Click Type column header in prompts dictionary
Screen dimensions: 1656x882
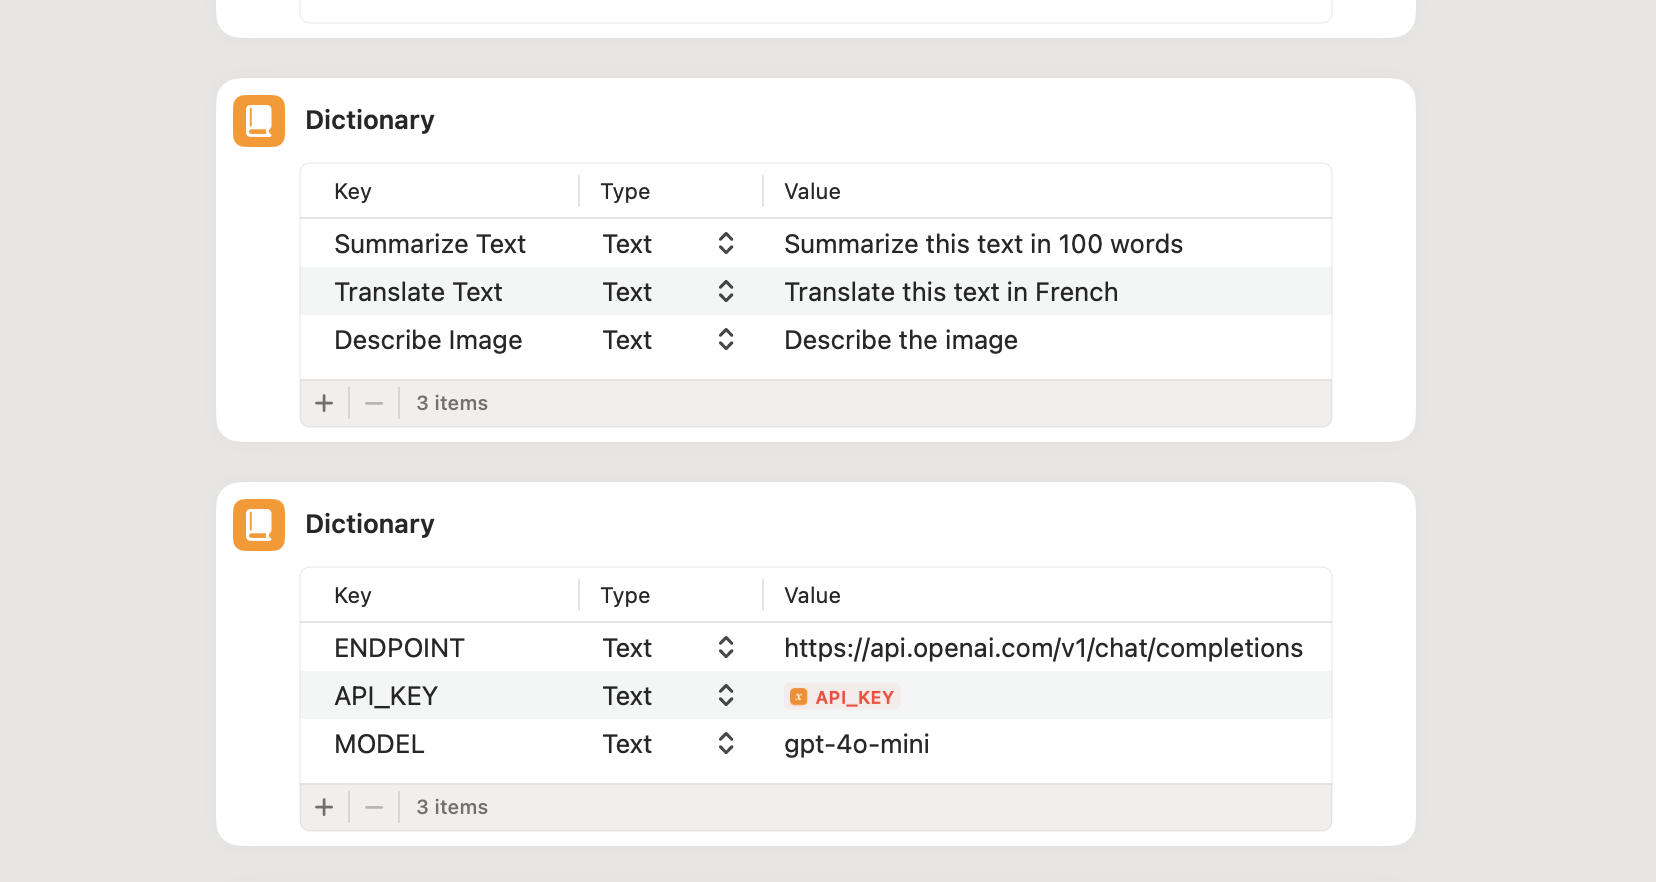tap(625, 191)
